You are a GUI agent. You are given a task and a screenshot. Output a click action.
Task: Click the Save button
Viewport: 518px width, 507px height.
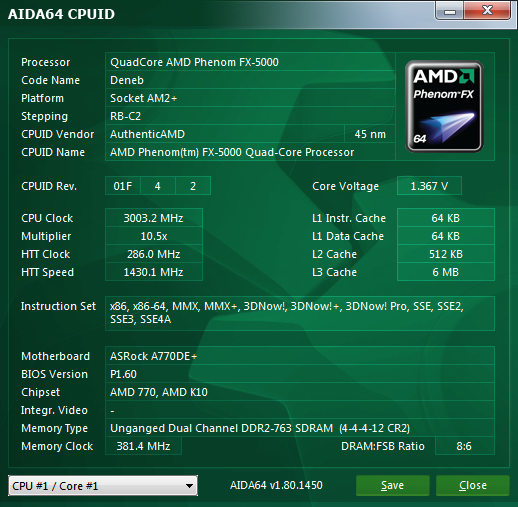click(x=392, y=485)
